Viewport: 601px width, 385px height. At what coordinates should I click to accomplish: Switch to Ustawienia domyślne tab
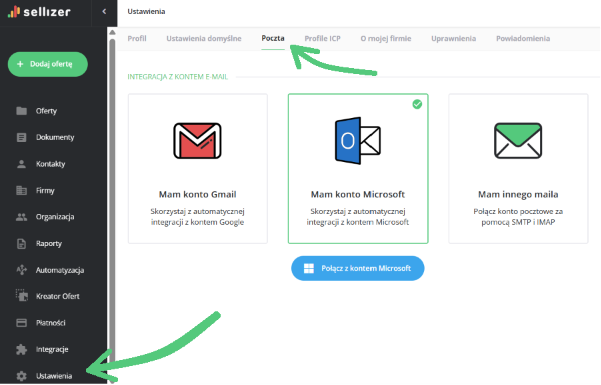point(204,38)
